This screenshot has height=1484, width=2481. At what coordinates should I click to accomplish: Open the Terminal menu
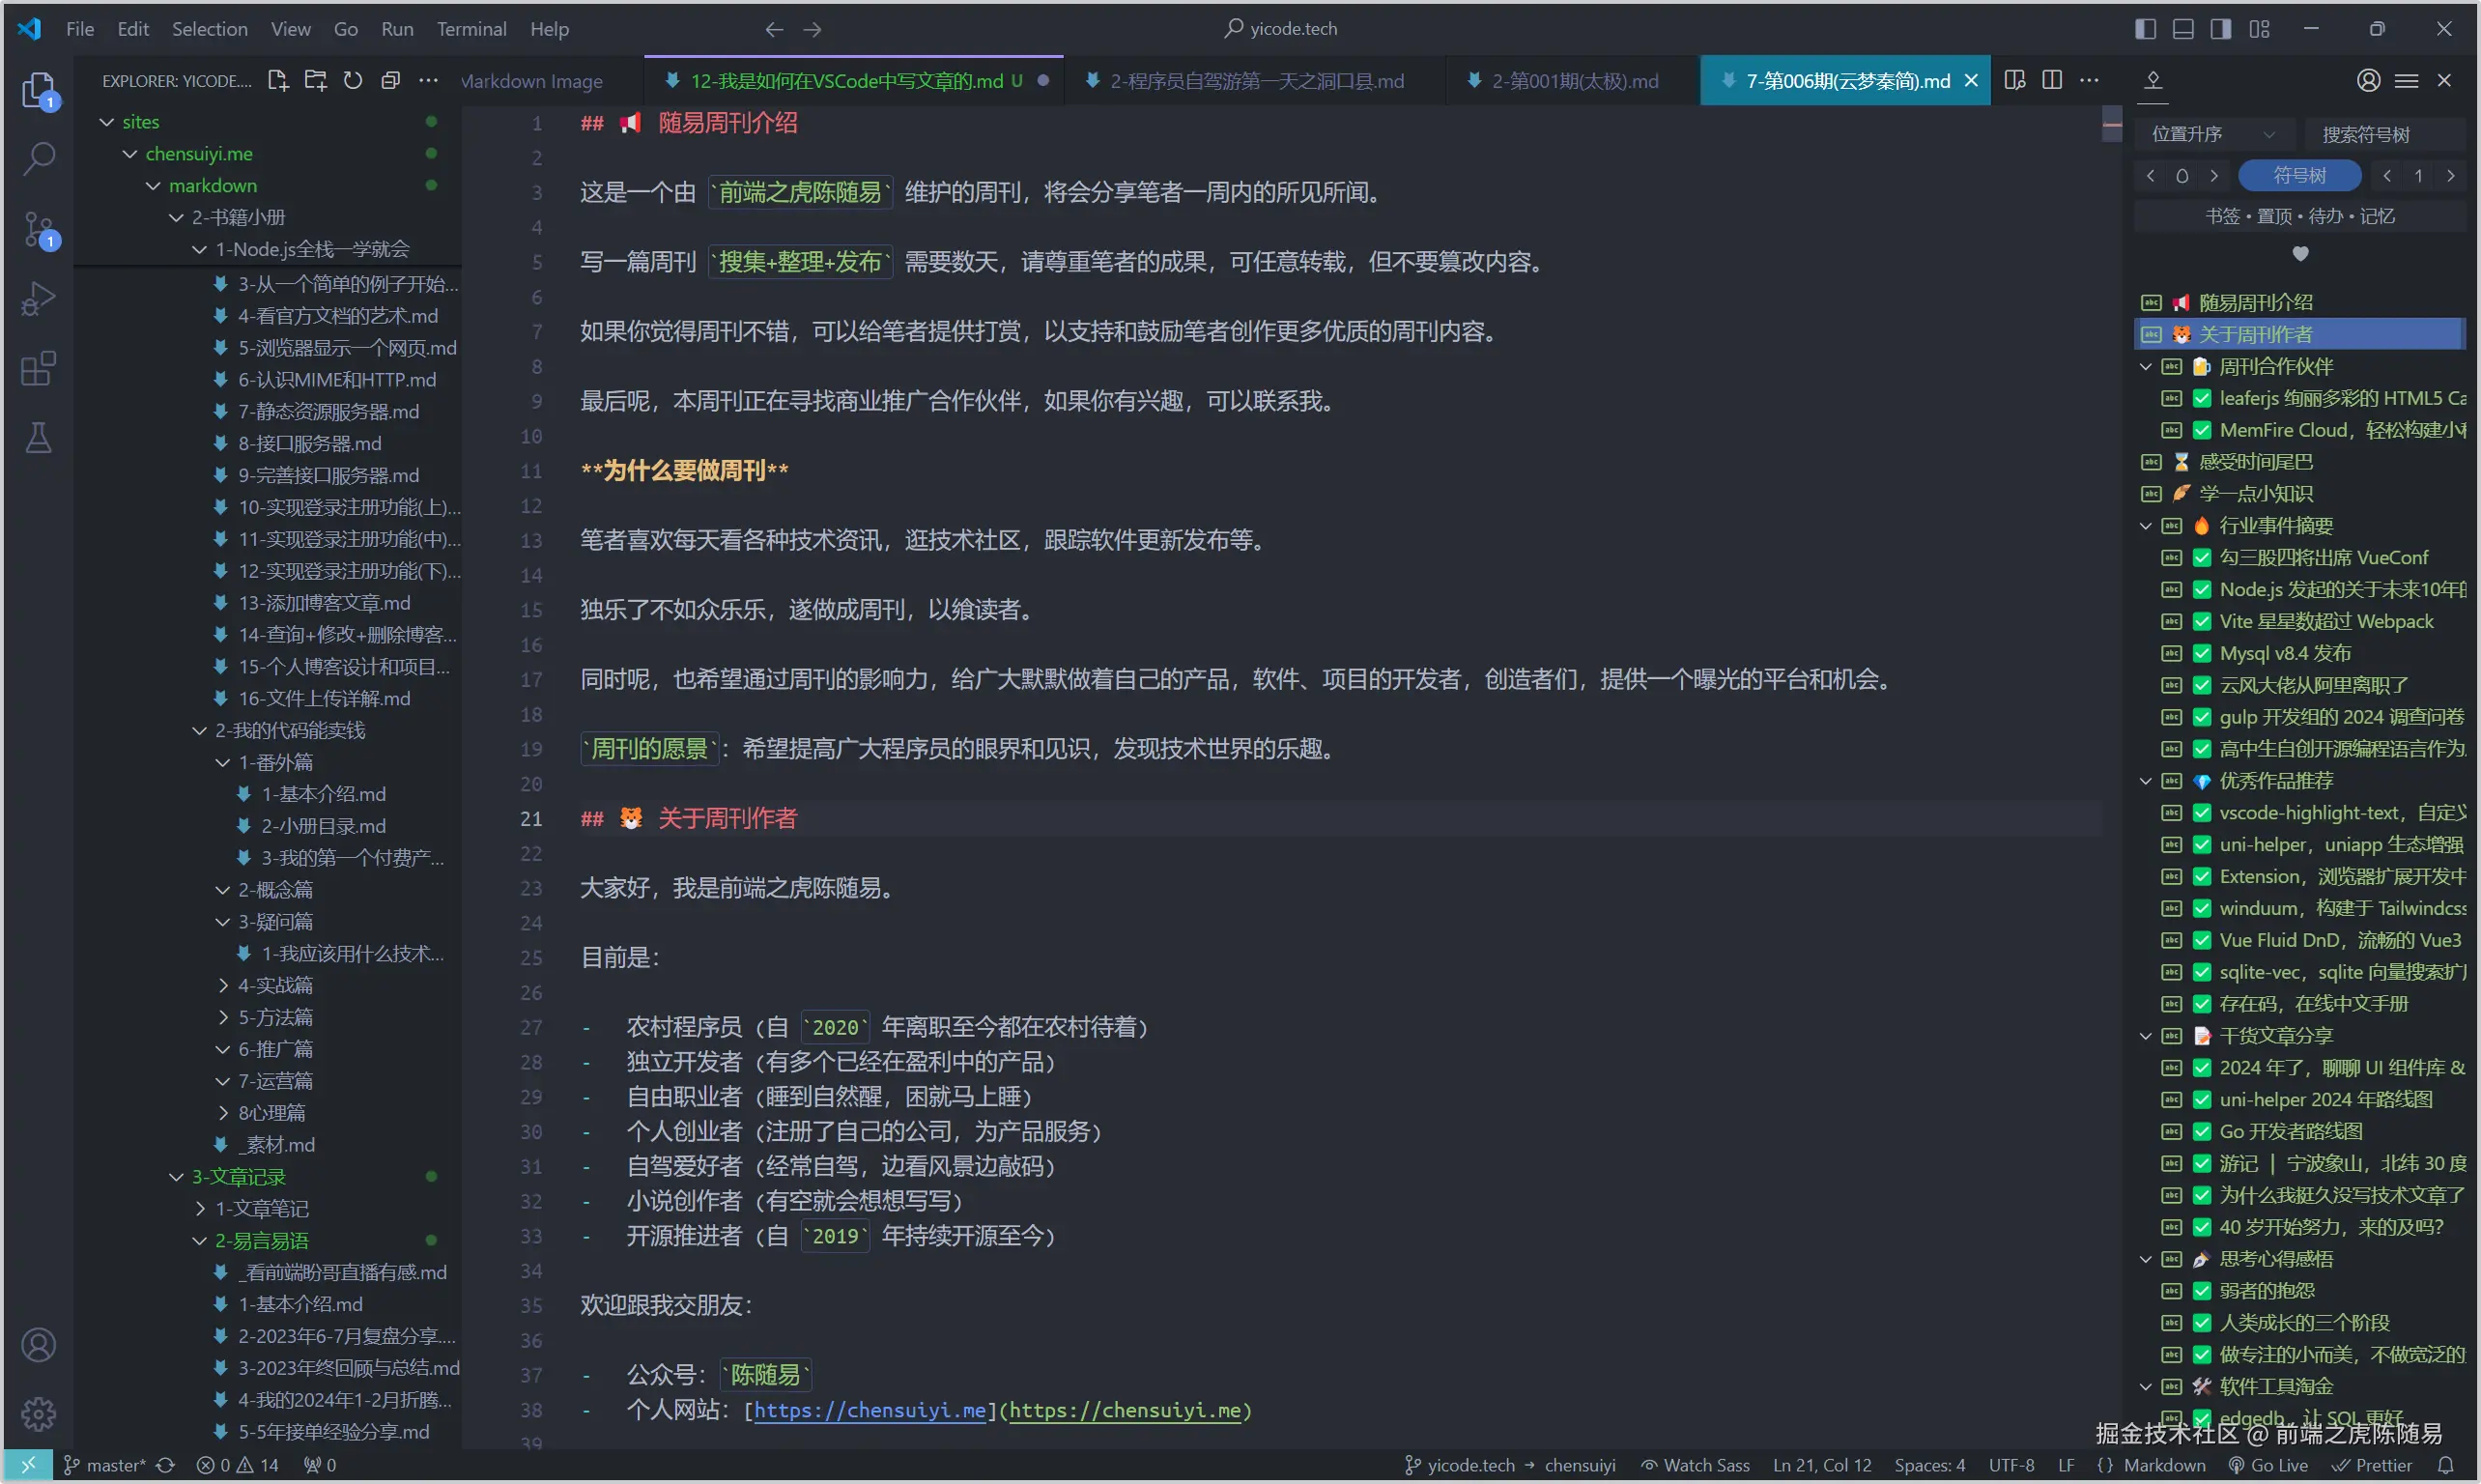point(472,29)
